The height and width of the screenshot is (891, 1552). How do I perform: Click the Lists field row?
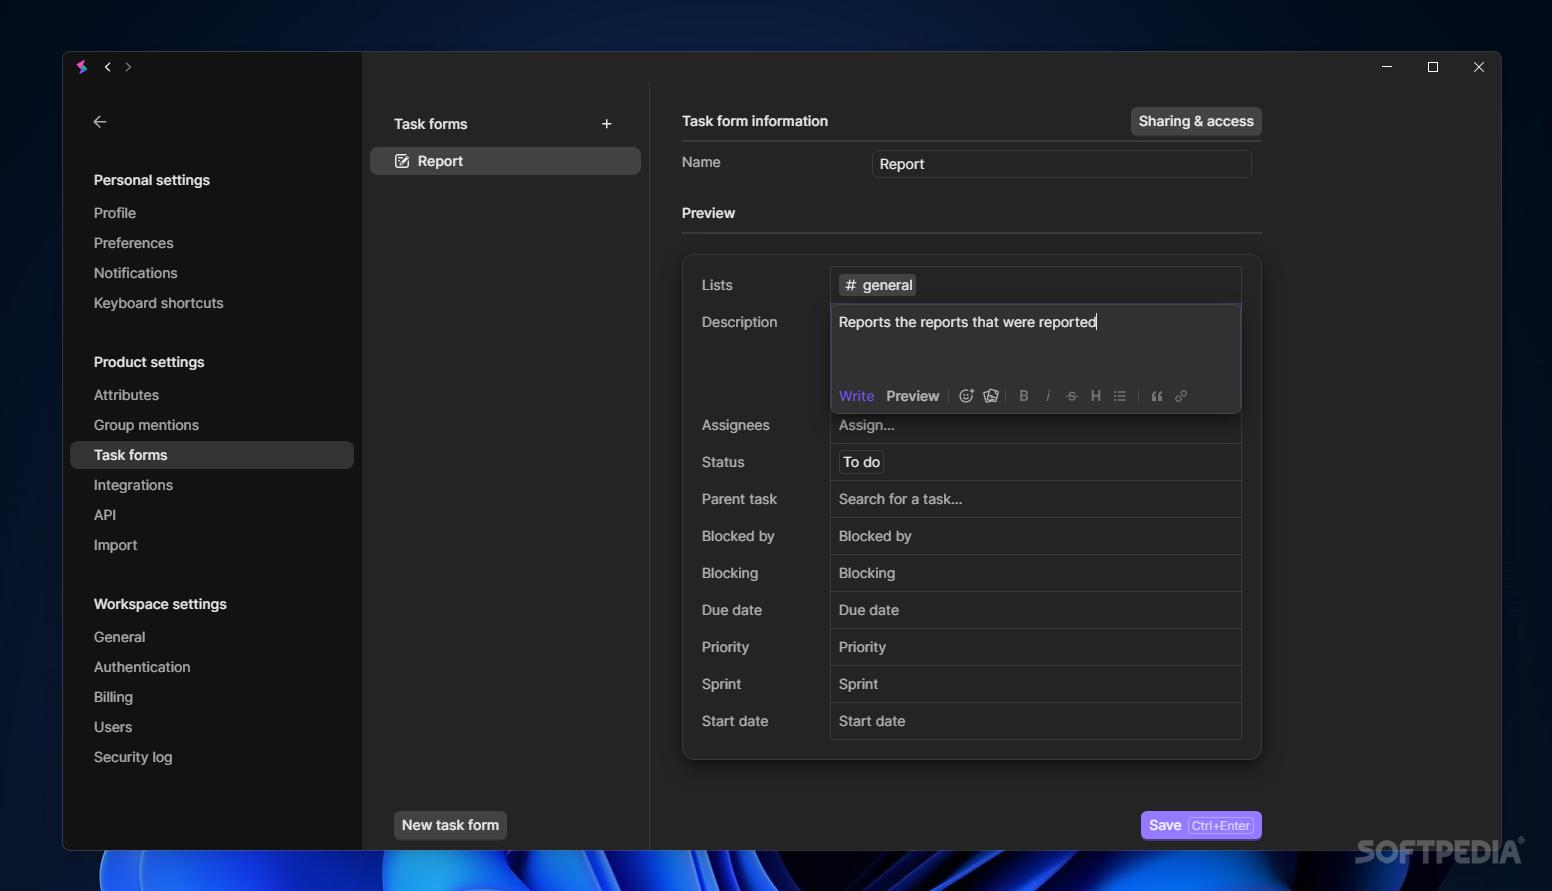point(1036,285)
